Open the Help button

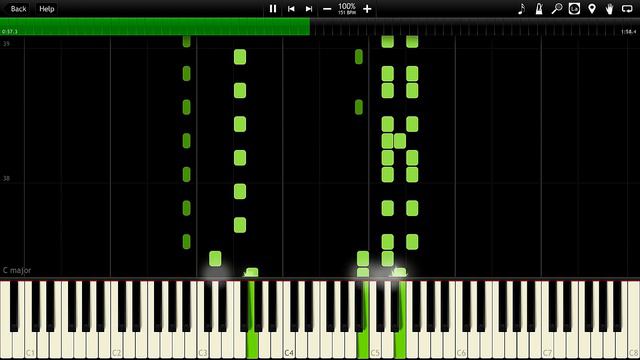pyautogui.click(x=47, y=9)
